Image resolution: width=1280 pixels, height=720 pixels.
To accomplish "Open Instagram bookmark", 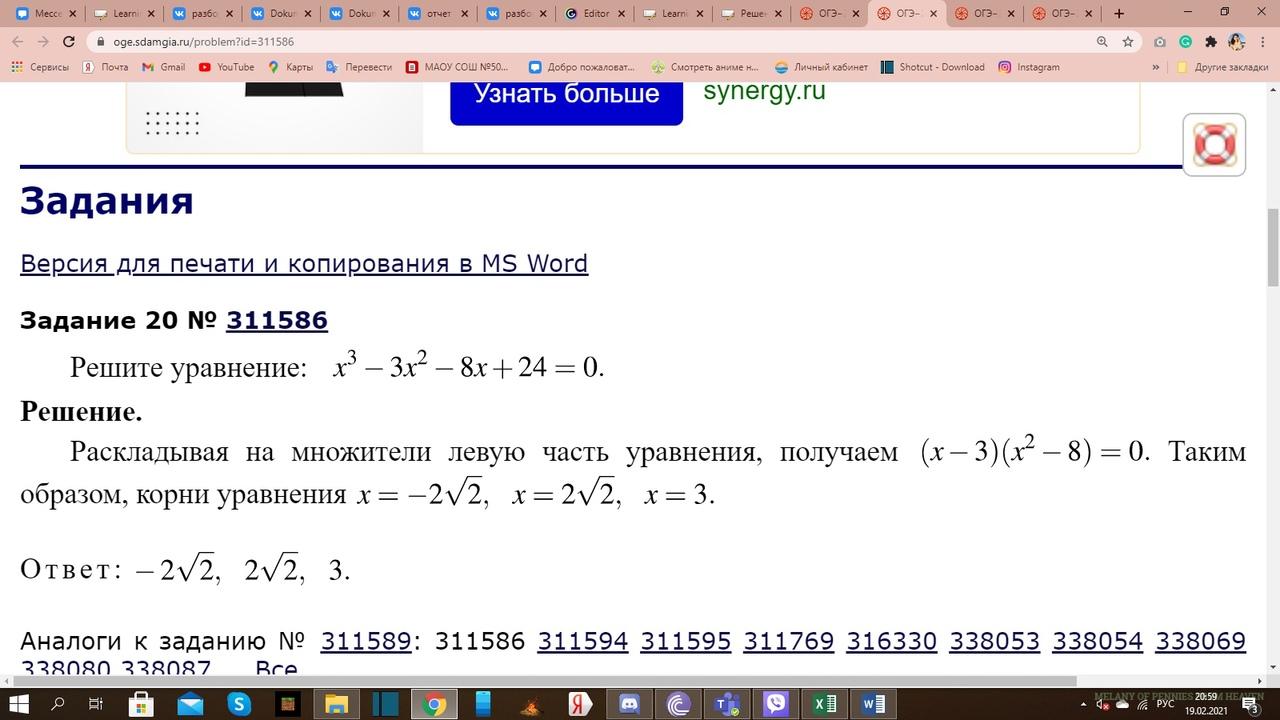I will (1029, 67).
